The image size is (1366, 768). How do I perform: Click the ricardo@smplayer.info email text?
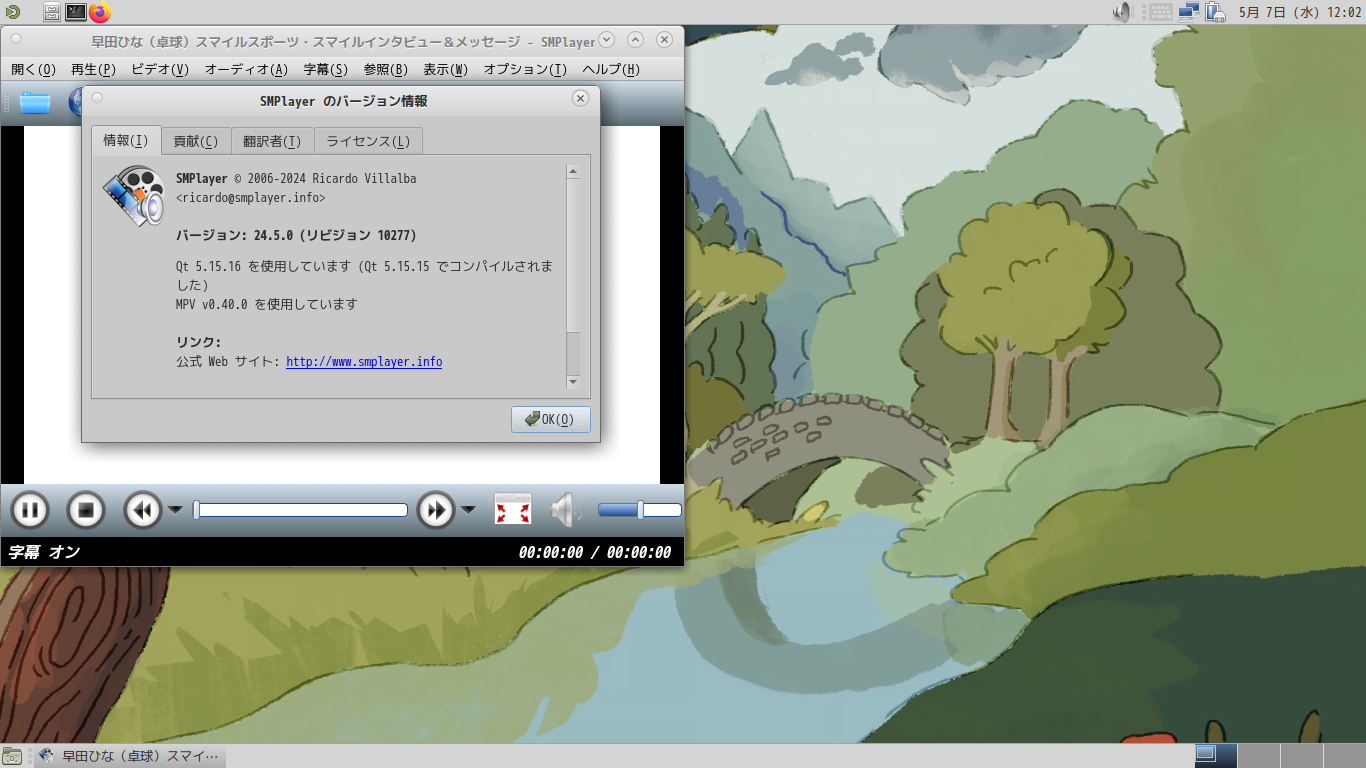click(x=250, y=198)
